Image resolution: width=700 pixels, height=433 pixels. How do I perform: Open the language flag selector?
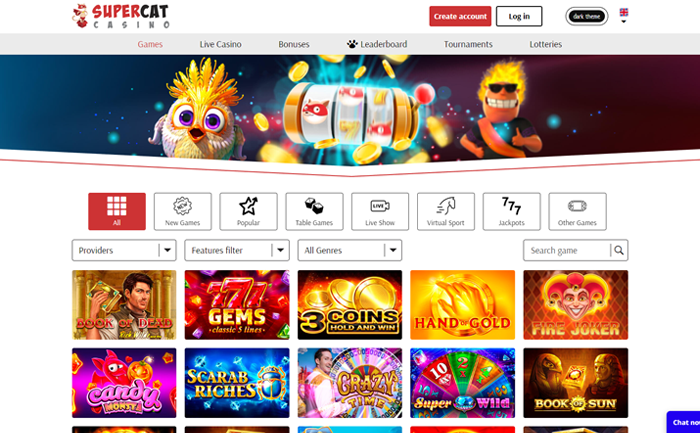[624, 15]
